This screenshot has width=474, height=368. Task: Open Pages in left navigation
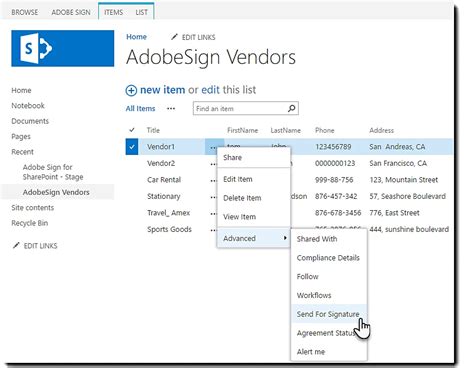pos(21,136)
